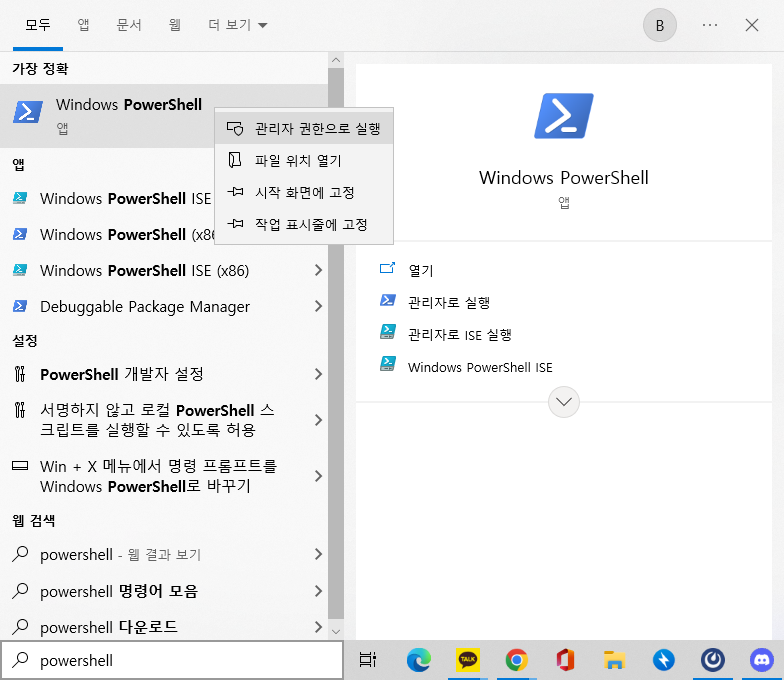
Task: Open Win + X 메뉴 setting result
Action: coord(158,476)
